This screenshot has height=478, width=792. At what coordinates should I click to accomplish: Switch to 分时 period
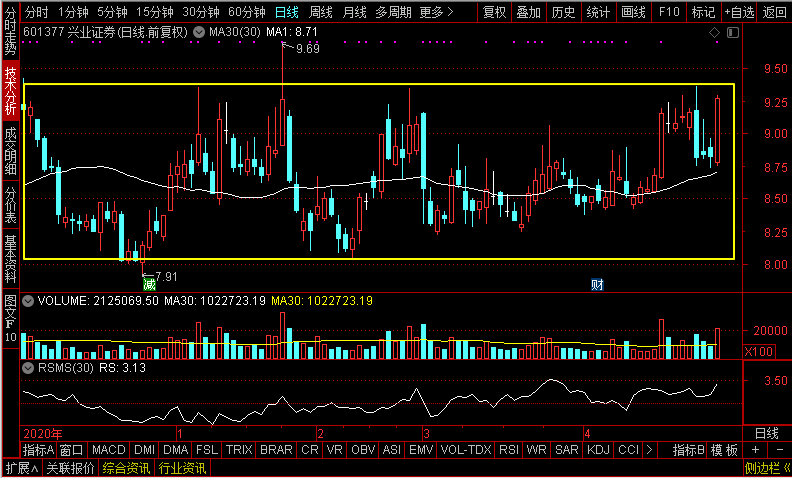click(36, 12)
